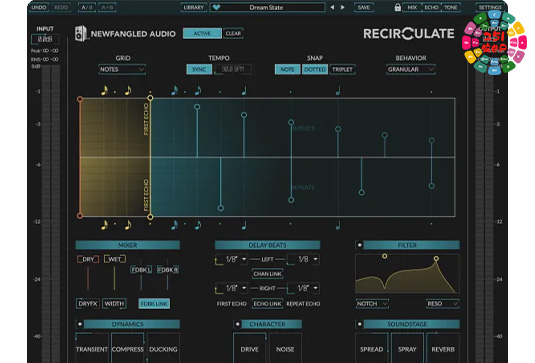Adjust the DRY level slider
This screenshot has height=363, width=535.
pos(88,279)
